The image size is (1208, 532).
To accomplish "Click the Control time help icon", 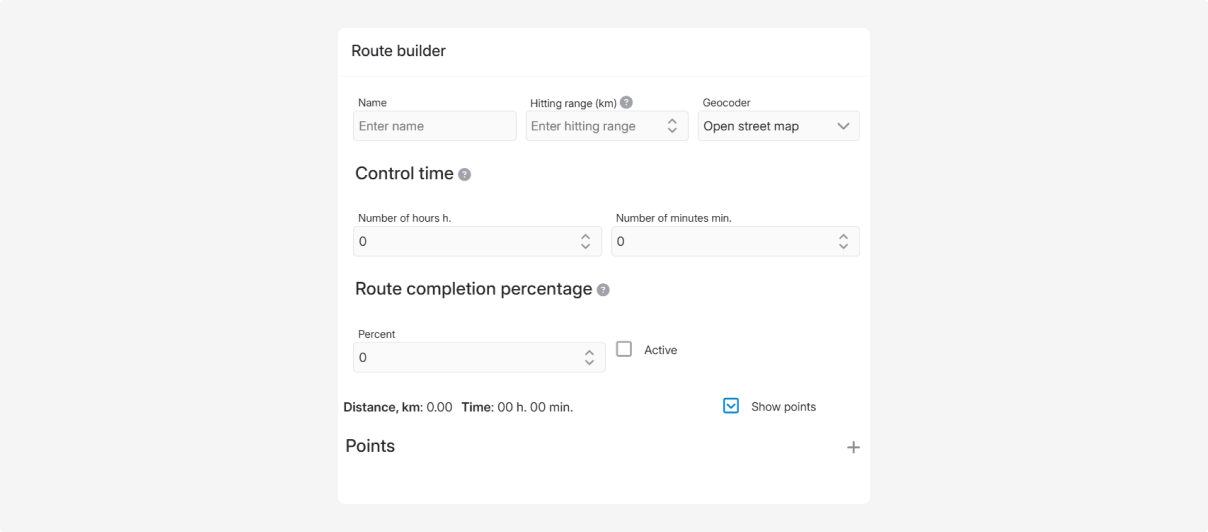I will tap(464, 175).
